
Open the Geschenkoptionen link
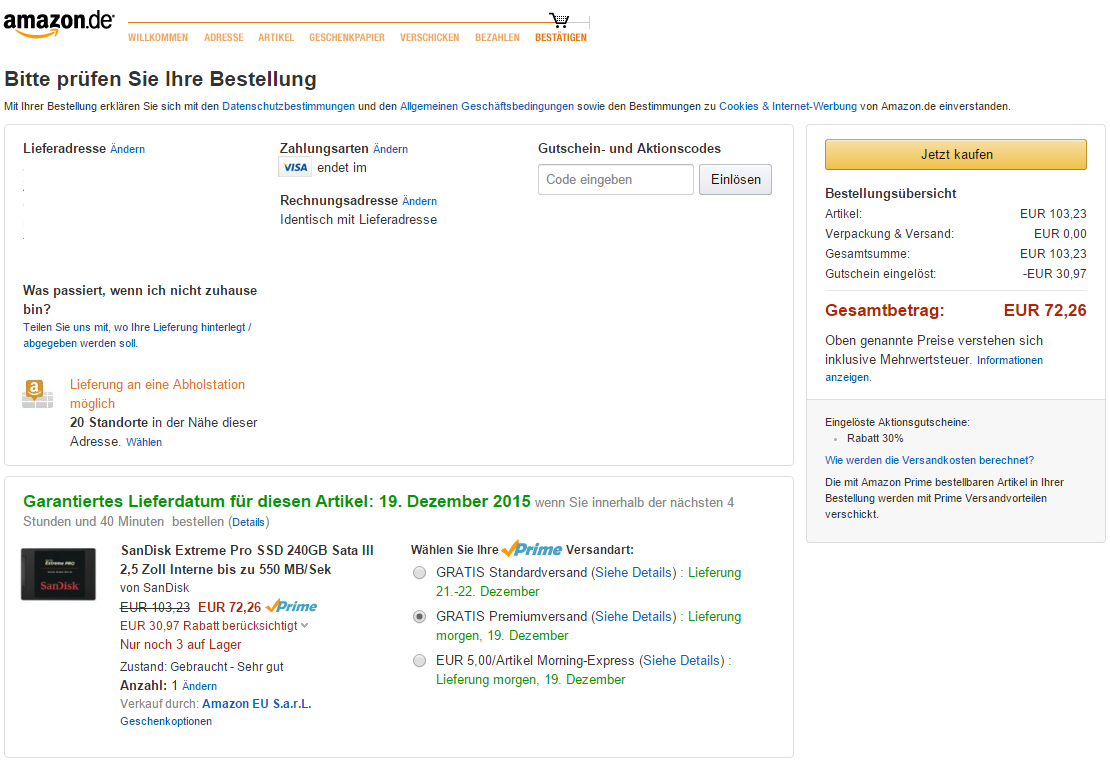tap(166, 721)
